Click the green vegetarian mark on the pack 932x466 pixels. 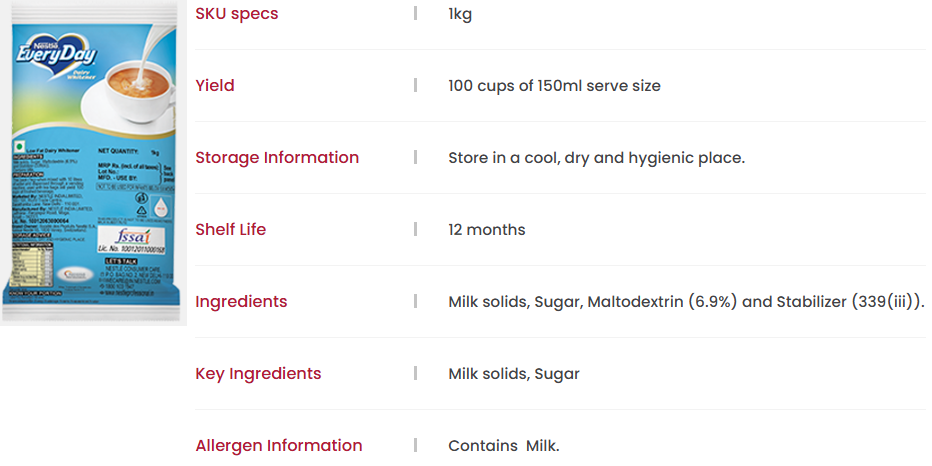(x=20, y=147)
